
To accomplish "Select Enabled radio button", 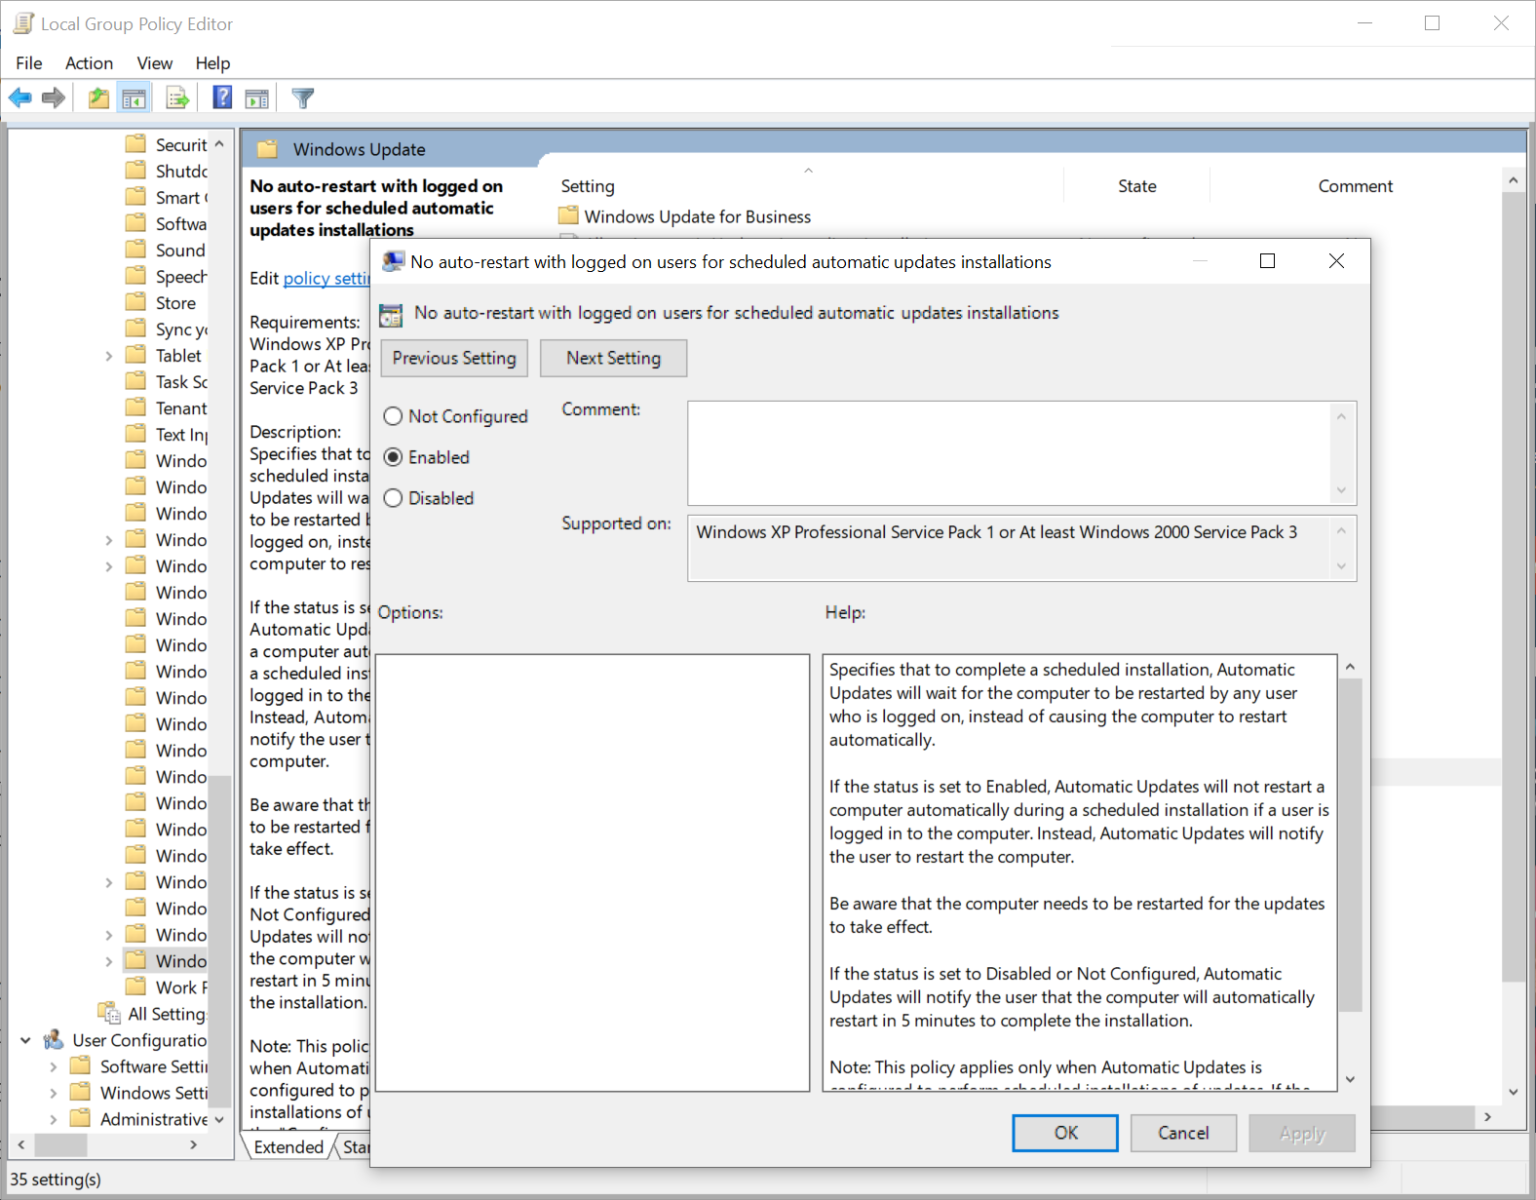I will tap(393, 457).
